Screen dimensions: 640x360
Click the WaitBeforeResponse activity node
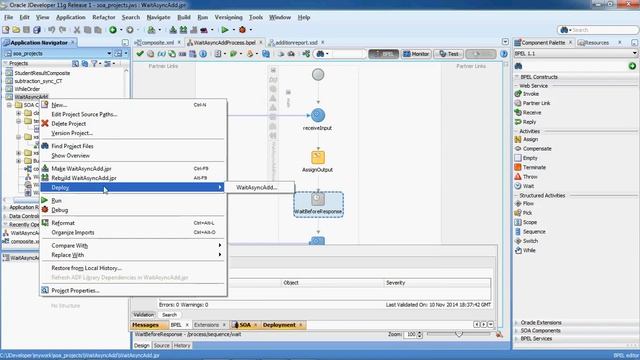[318, 204]
